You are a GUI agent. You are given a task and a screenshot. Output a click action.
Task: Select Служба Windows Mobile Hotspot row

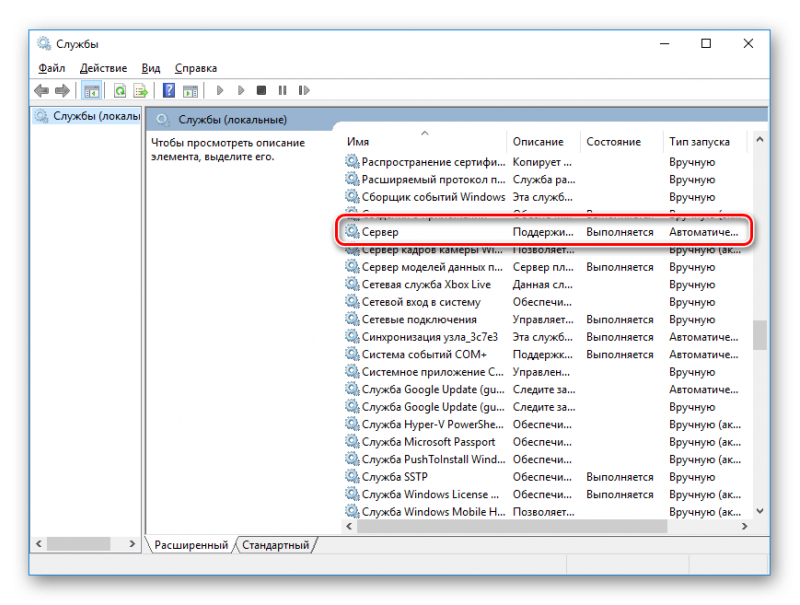pyautogui.click(x=543, y=512)
